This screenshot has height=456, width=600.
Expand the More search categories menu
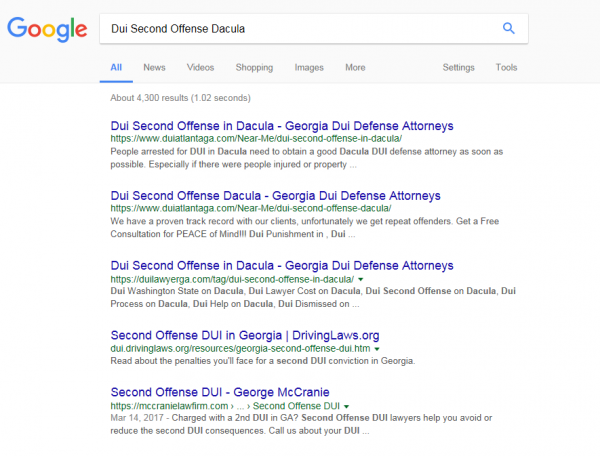point(355,67)
